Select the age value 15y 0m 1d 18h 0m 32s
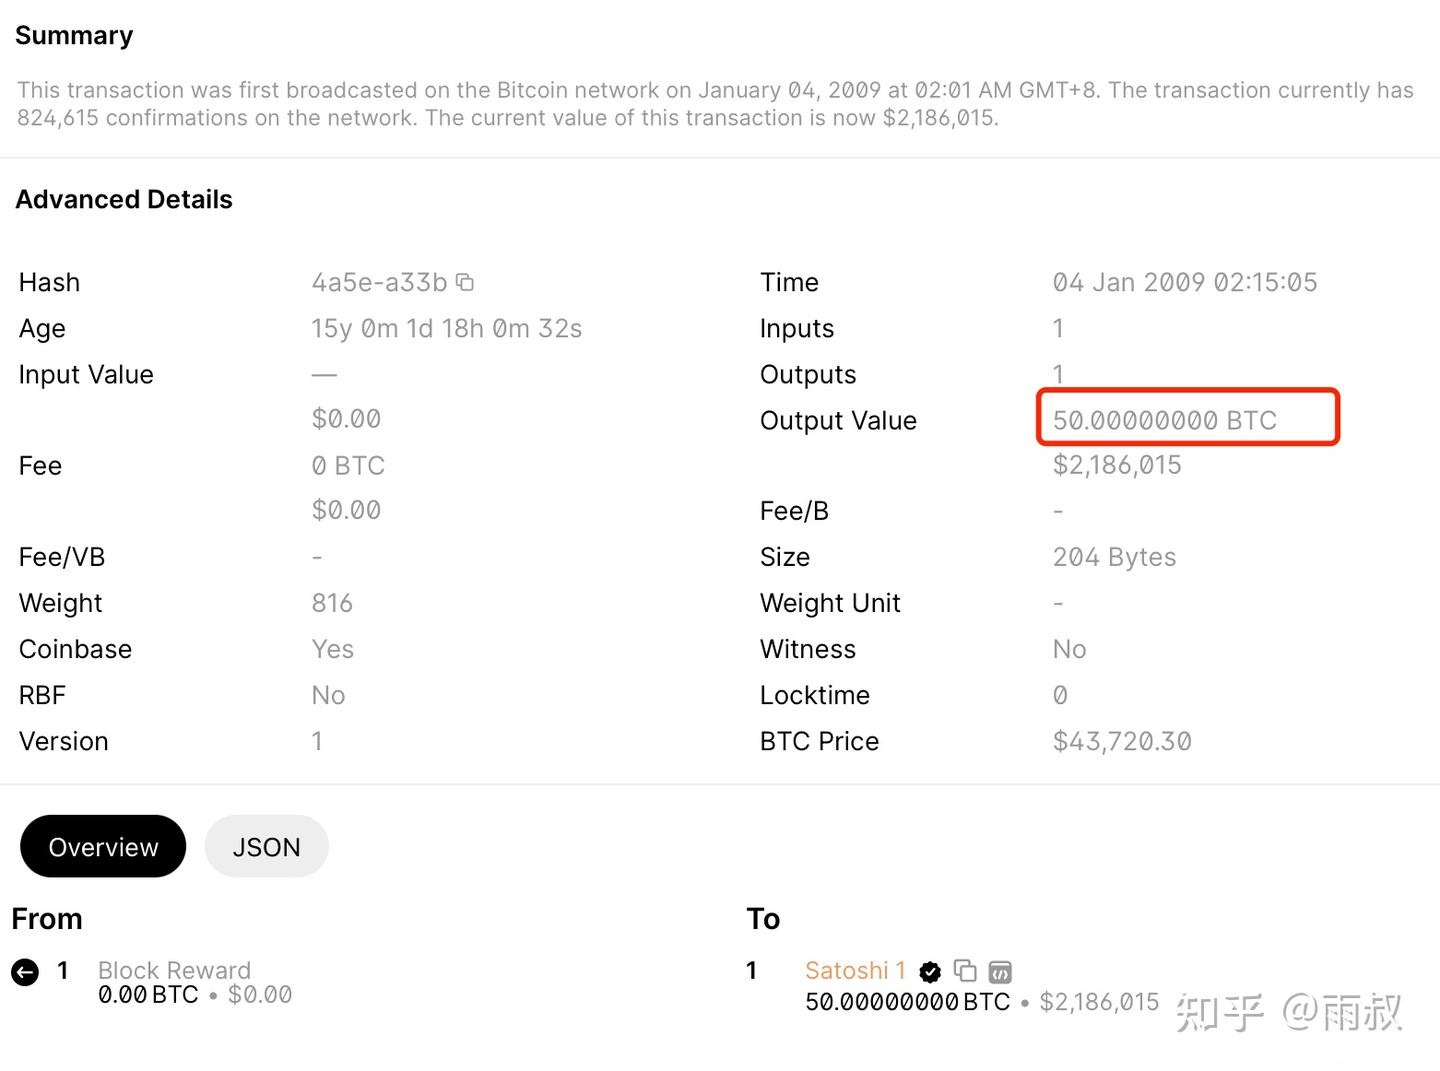The height and width of the screenshot is (1071, 1440). coord(446,328)
